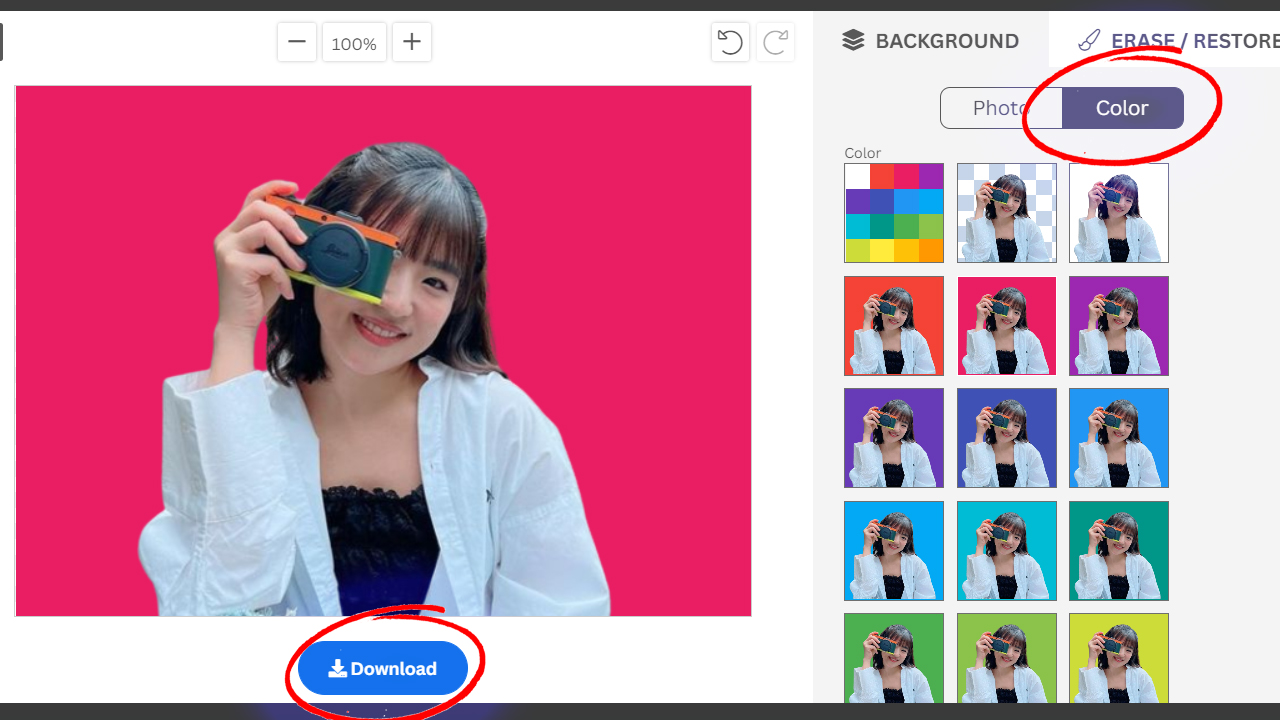Pick the indigo blue background thumbnail
Viewport: 1280px width, 720px height.
pos(1006,438)
